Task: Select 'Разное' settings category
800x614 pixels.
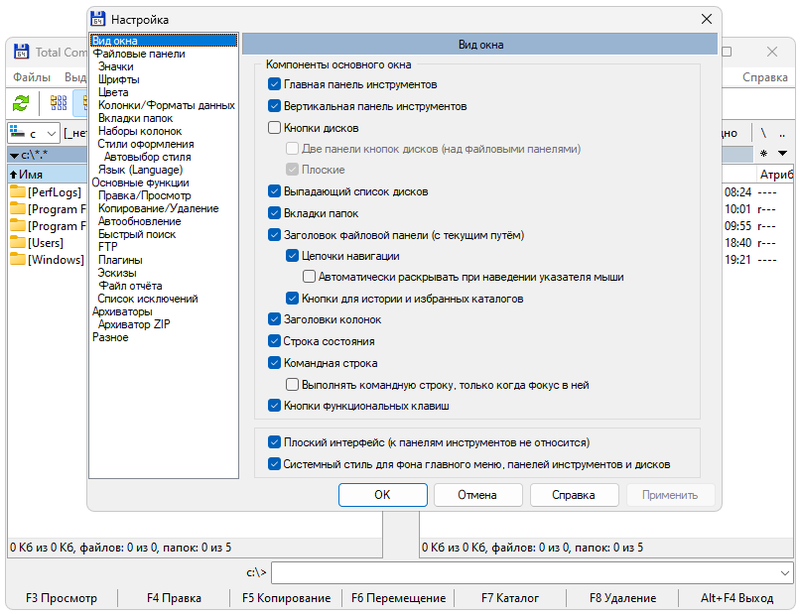Action: click(x=110, y=337)
